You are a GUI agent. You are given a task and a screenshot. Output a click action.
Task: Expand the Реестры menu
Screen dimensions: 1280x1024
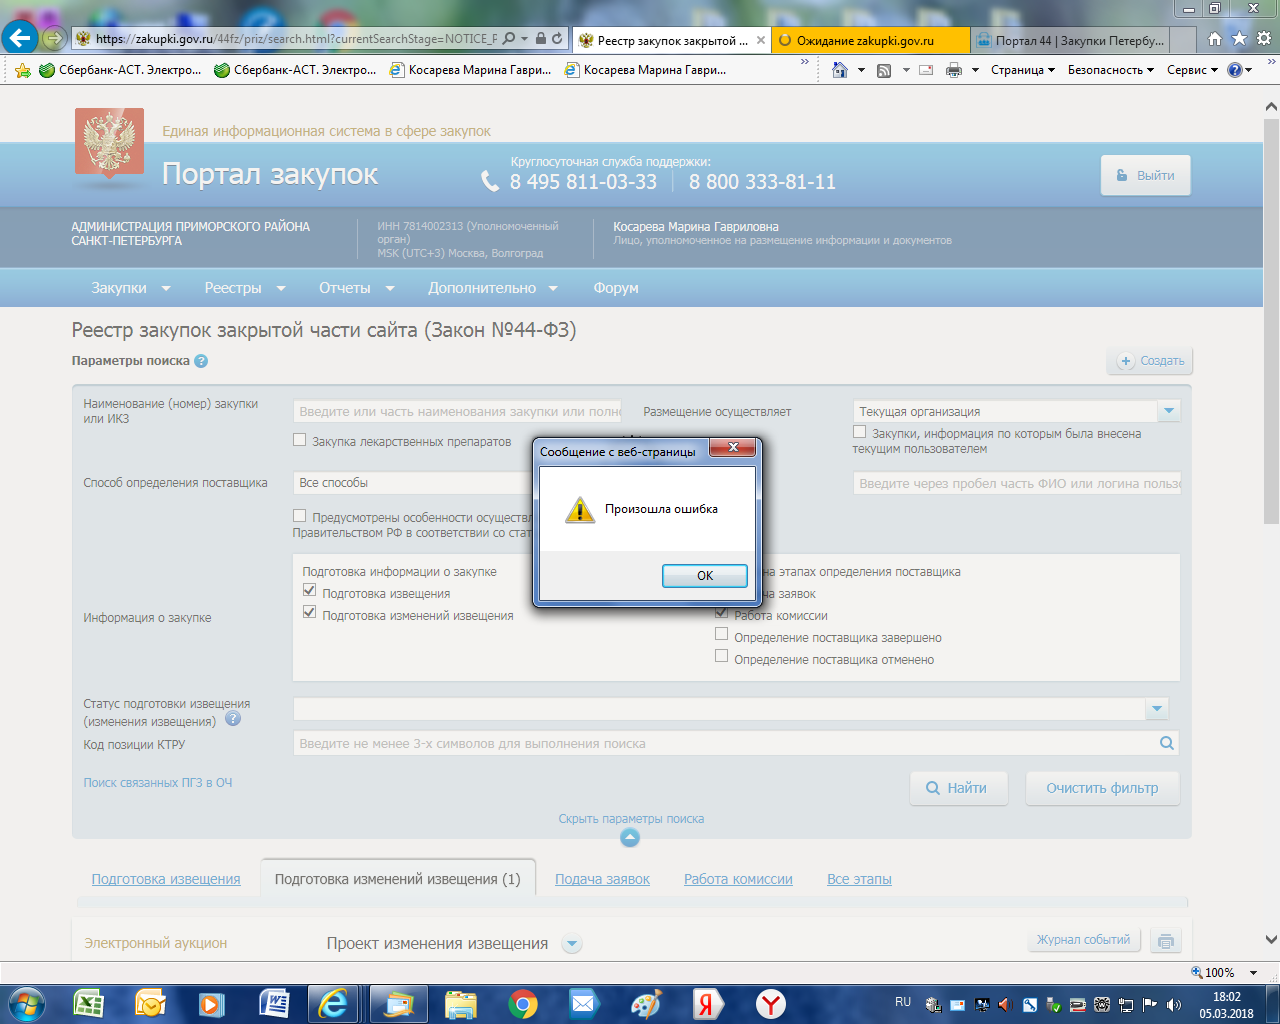pos(245,288)
